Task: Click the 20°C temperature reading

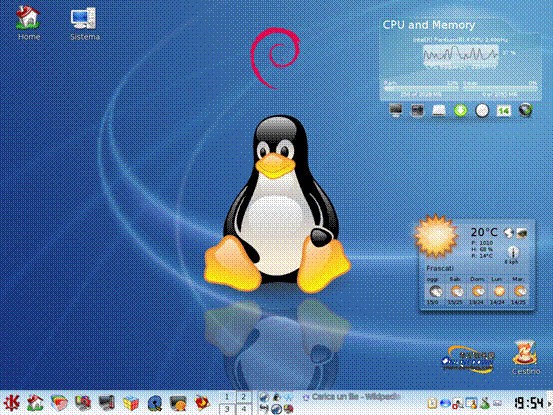Action: (x=484, y=232)
